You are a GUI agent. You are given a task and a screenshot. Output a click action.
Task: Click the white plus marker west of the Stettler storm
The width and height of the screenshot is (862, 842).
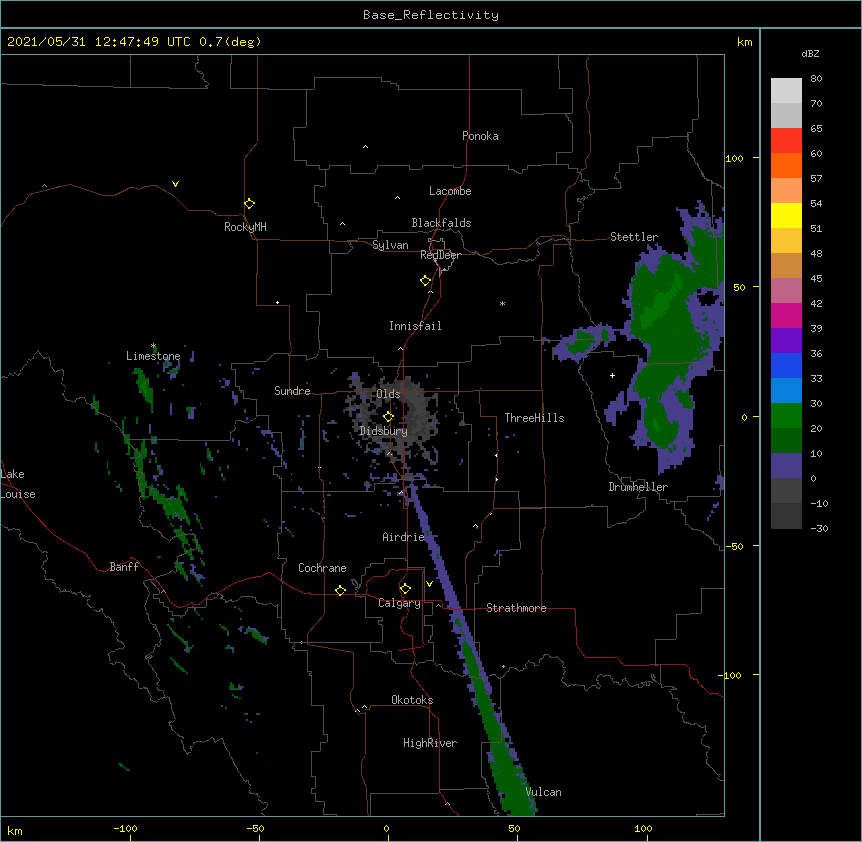612,375
